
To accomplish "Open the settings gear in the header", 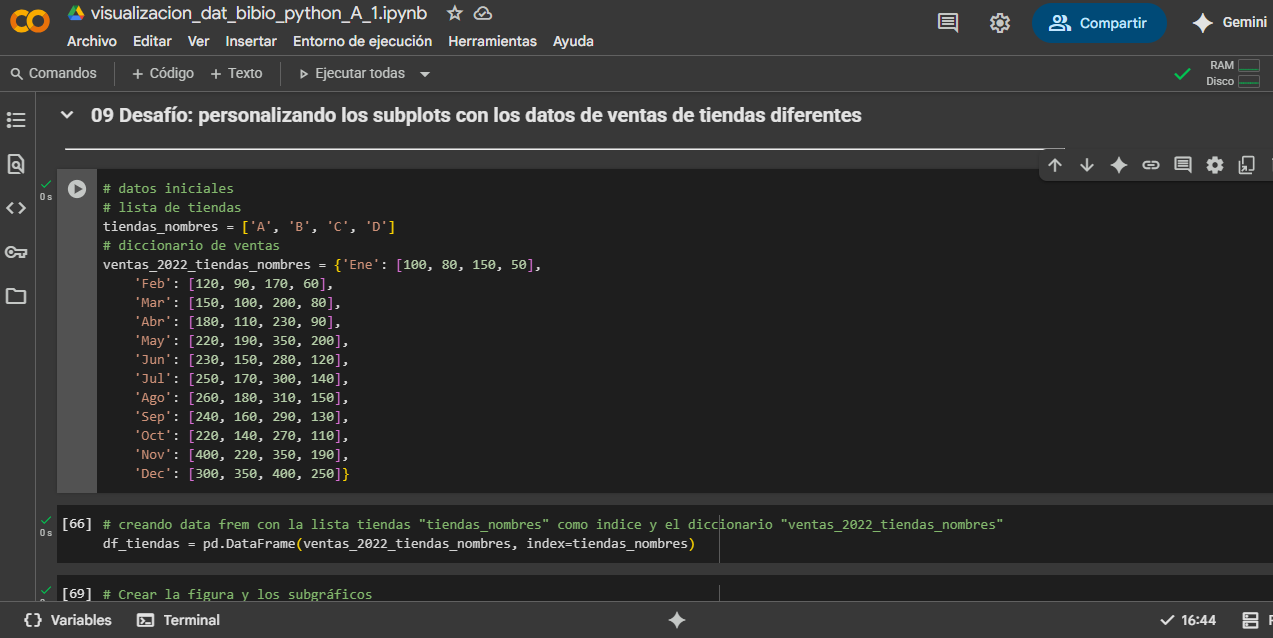I will tap(999, 23).
